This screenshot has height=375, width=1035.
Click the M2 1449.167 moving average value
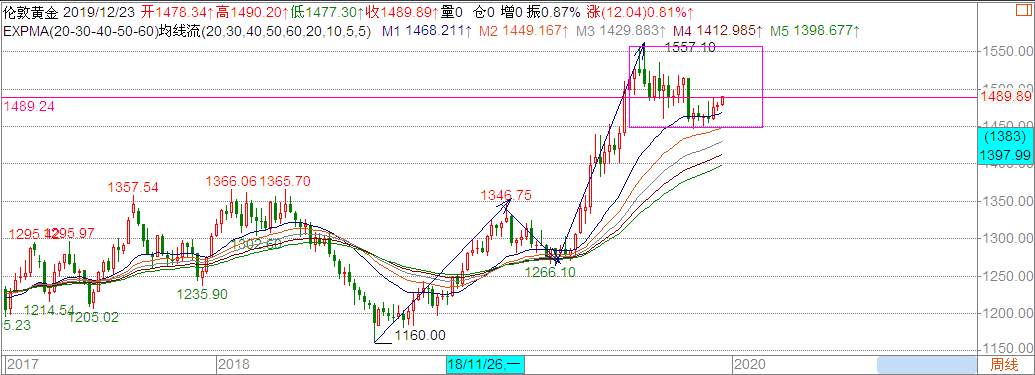pyautogui.click(x=524, y=30)
